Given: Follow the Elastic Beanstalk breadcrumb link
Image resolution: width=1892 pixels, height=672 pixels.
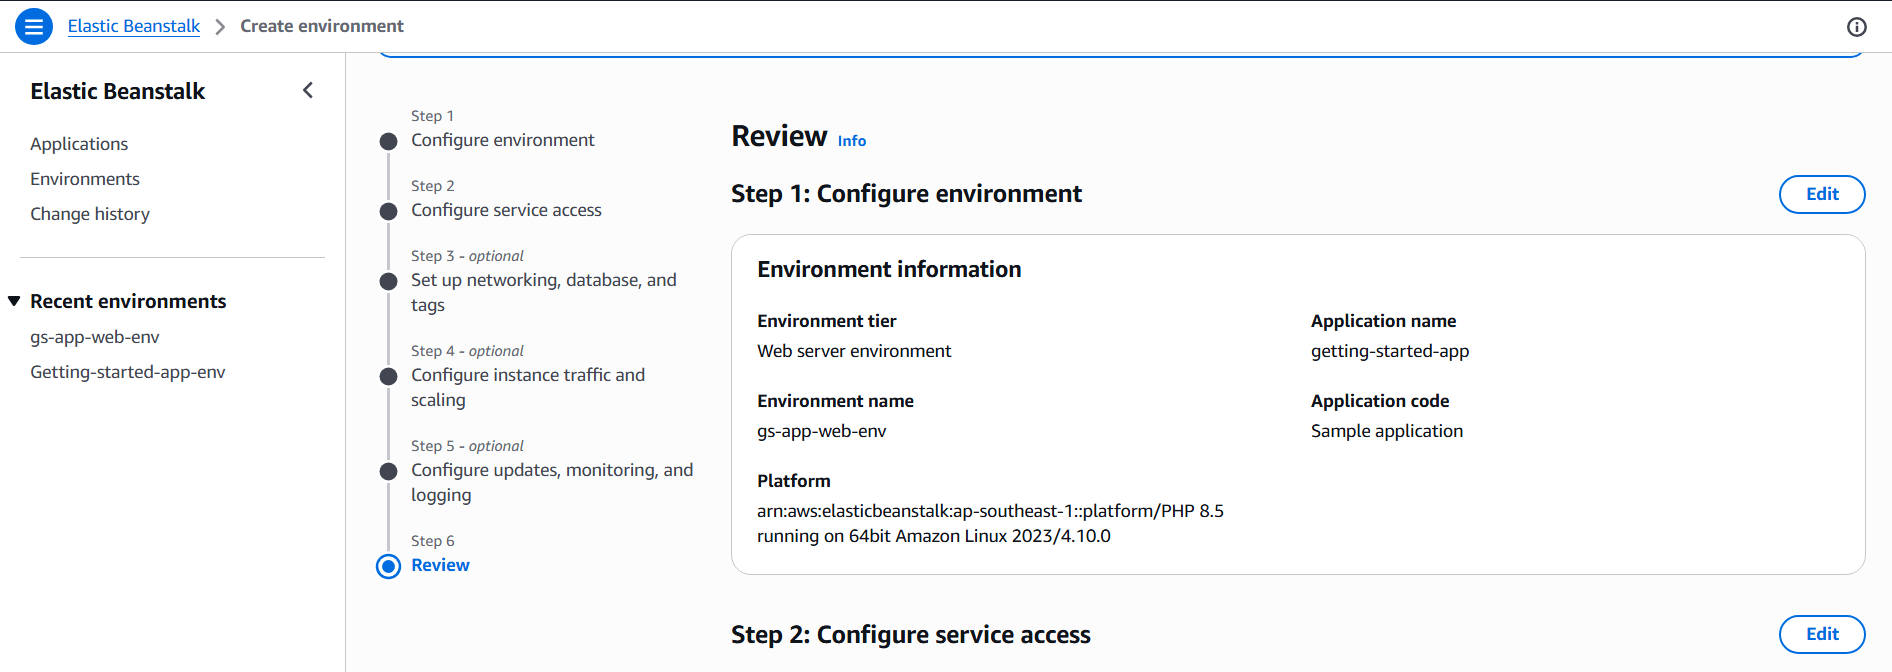Looking at the screenshot, I should point(134,26).
